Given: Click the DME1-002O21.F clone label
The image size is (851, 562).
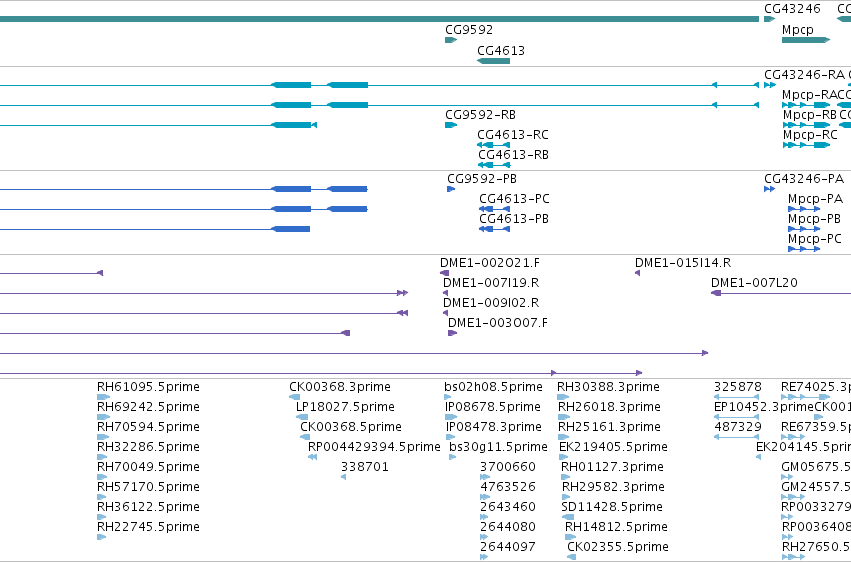Looking at the screenshot, I should pyautogui.click(x=490, y=263).
